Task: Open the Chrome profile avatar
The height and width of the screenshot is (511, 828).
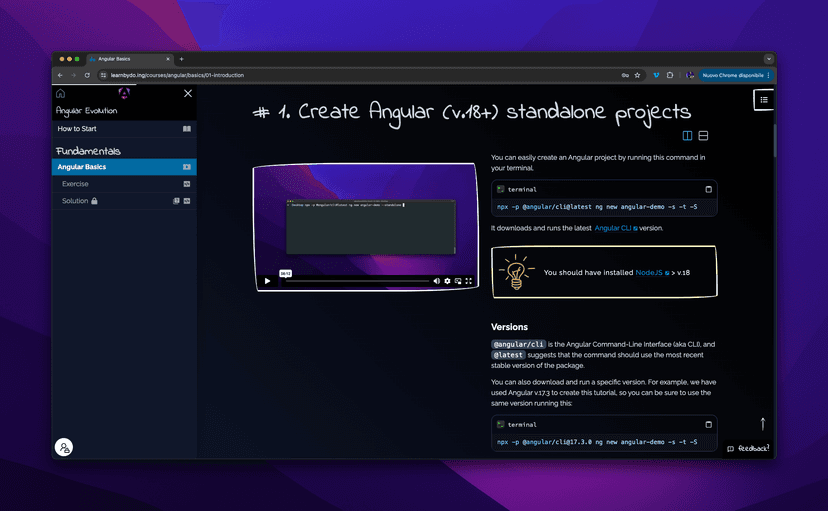Action: coord(690,75)
